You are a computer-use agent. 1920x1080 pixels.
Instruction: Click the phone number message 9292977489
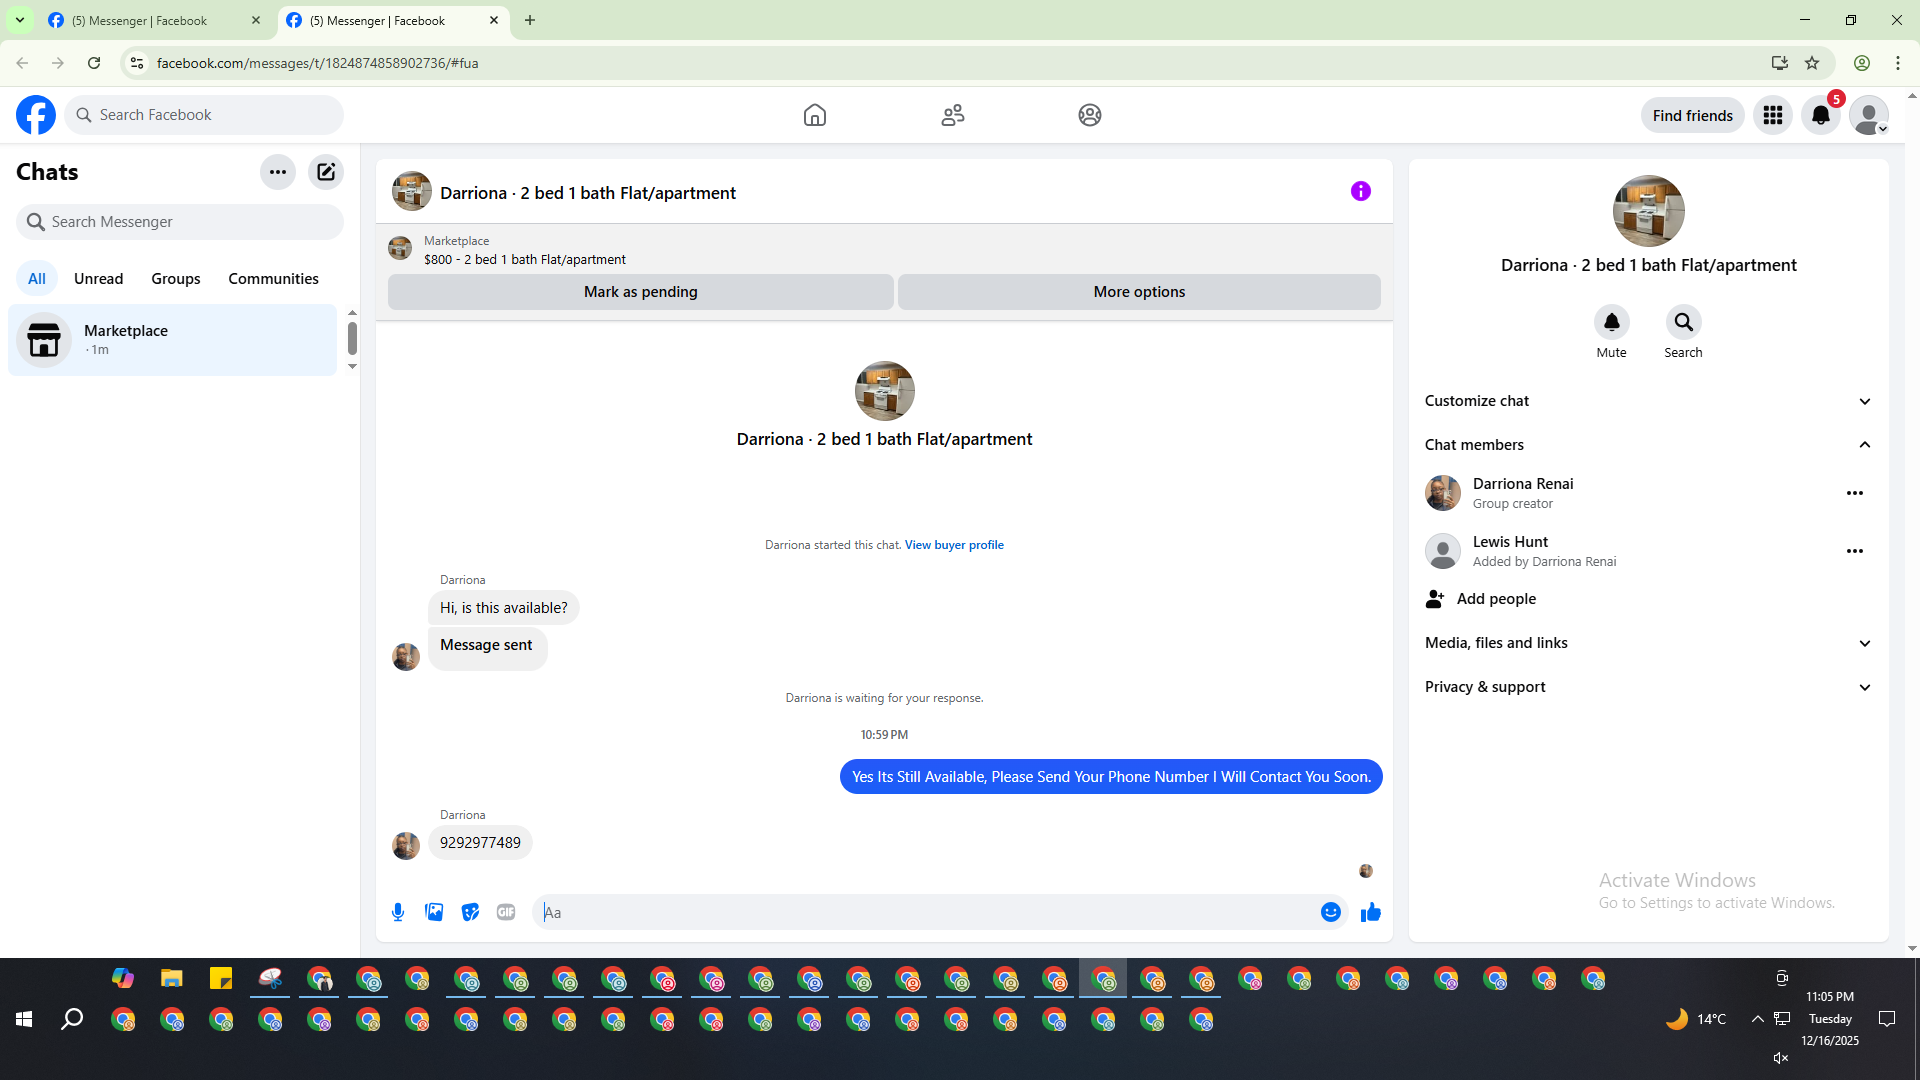coord(480,843)
